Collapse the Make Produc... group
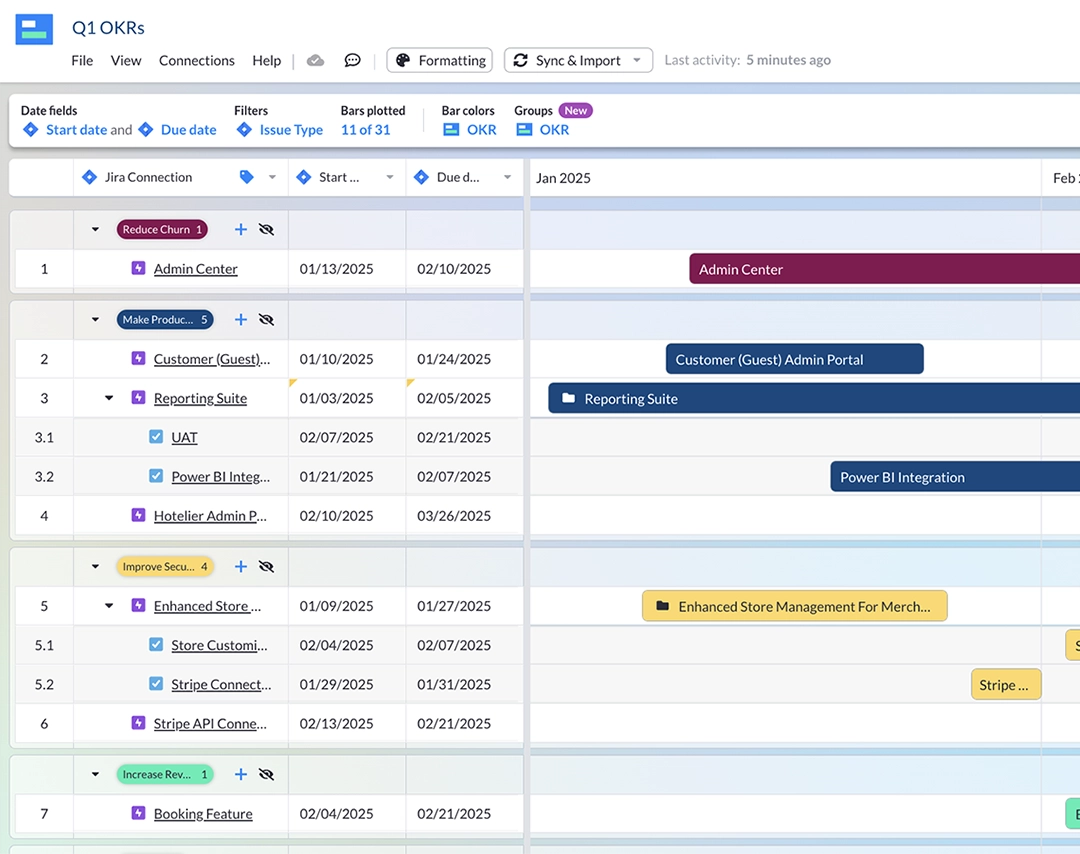This screenshot has height=854, width=1080. (x=95, y=320)
